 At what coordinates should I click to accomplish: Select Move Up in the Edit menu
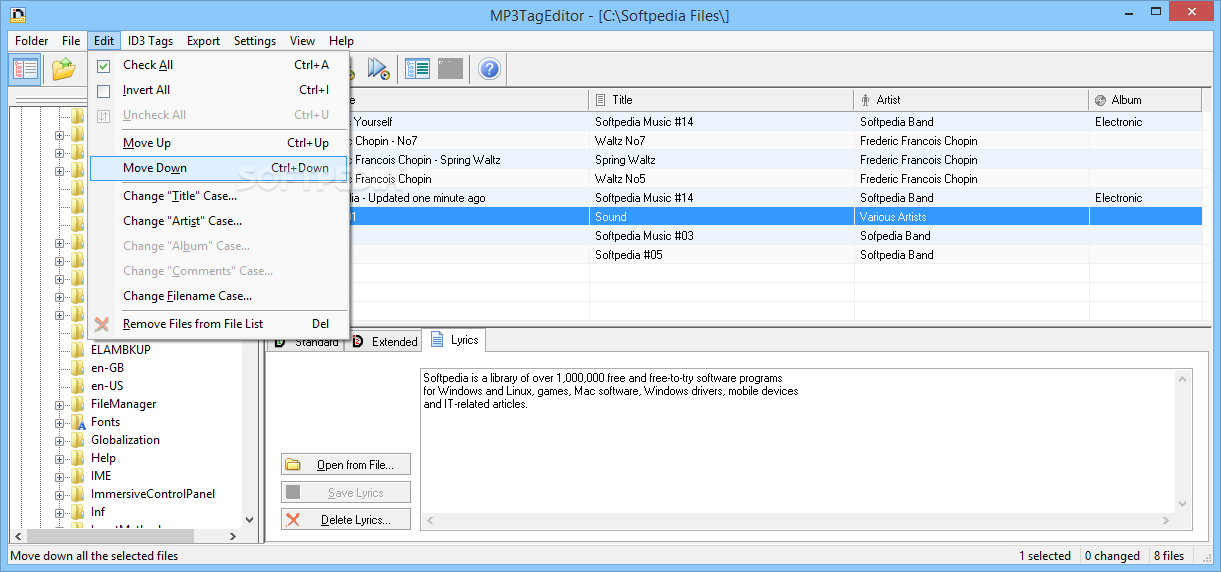(218, 143)
